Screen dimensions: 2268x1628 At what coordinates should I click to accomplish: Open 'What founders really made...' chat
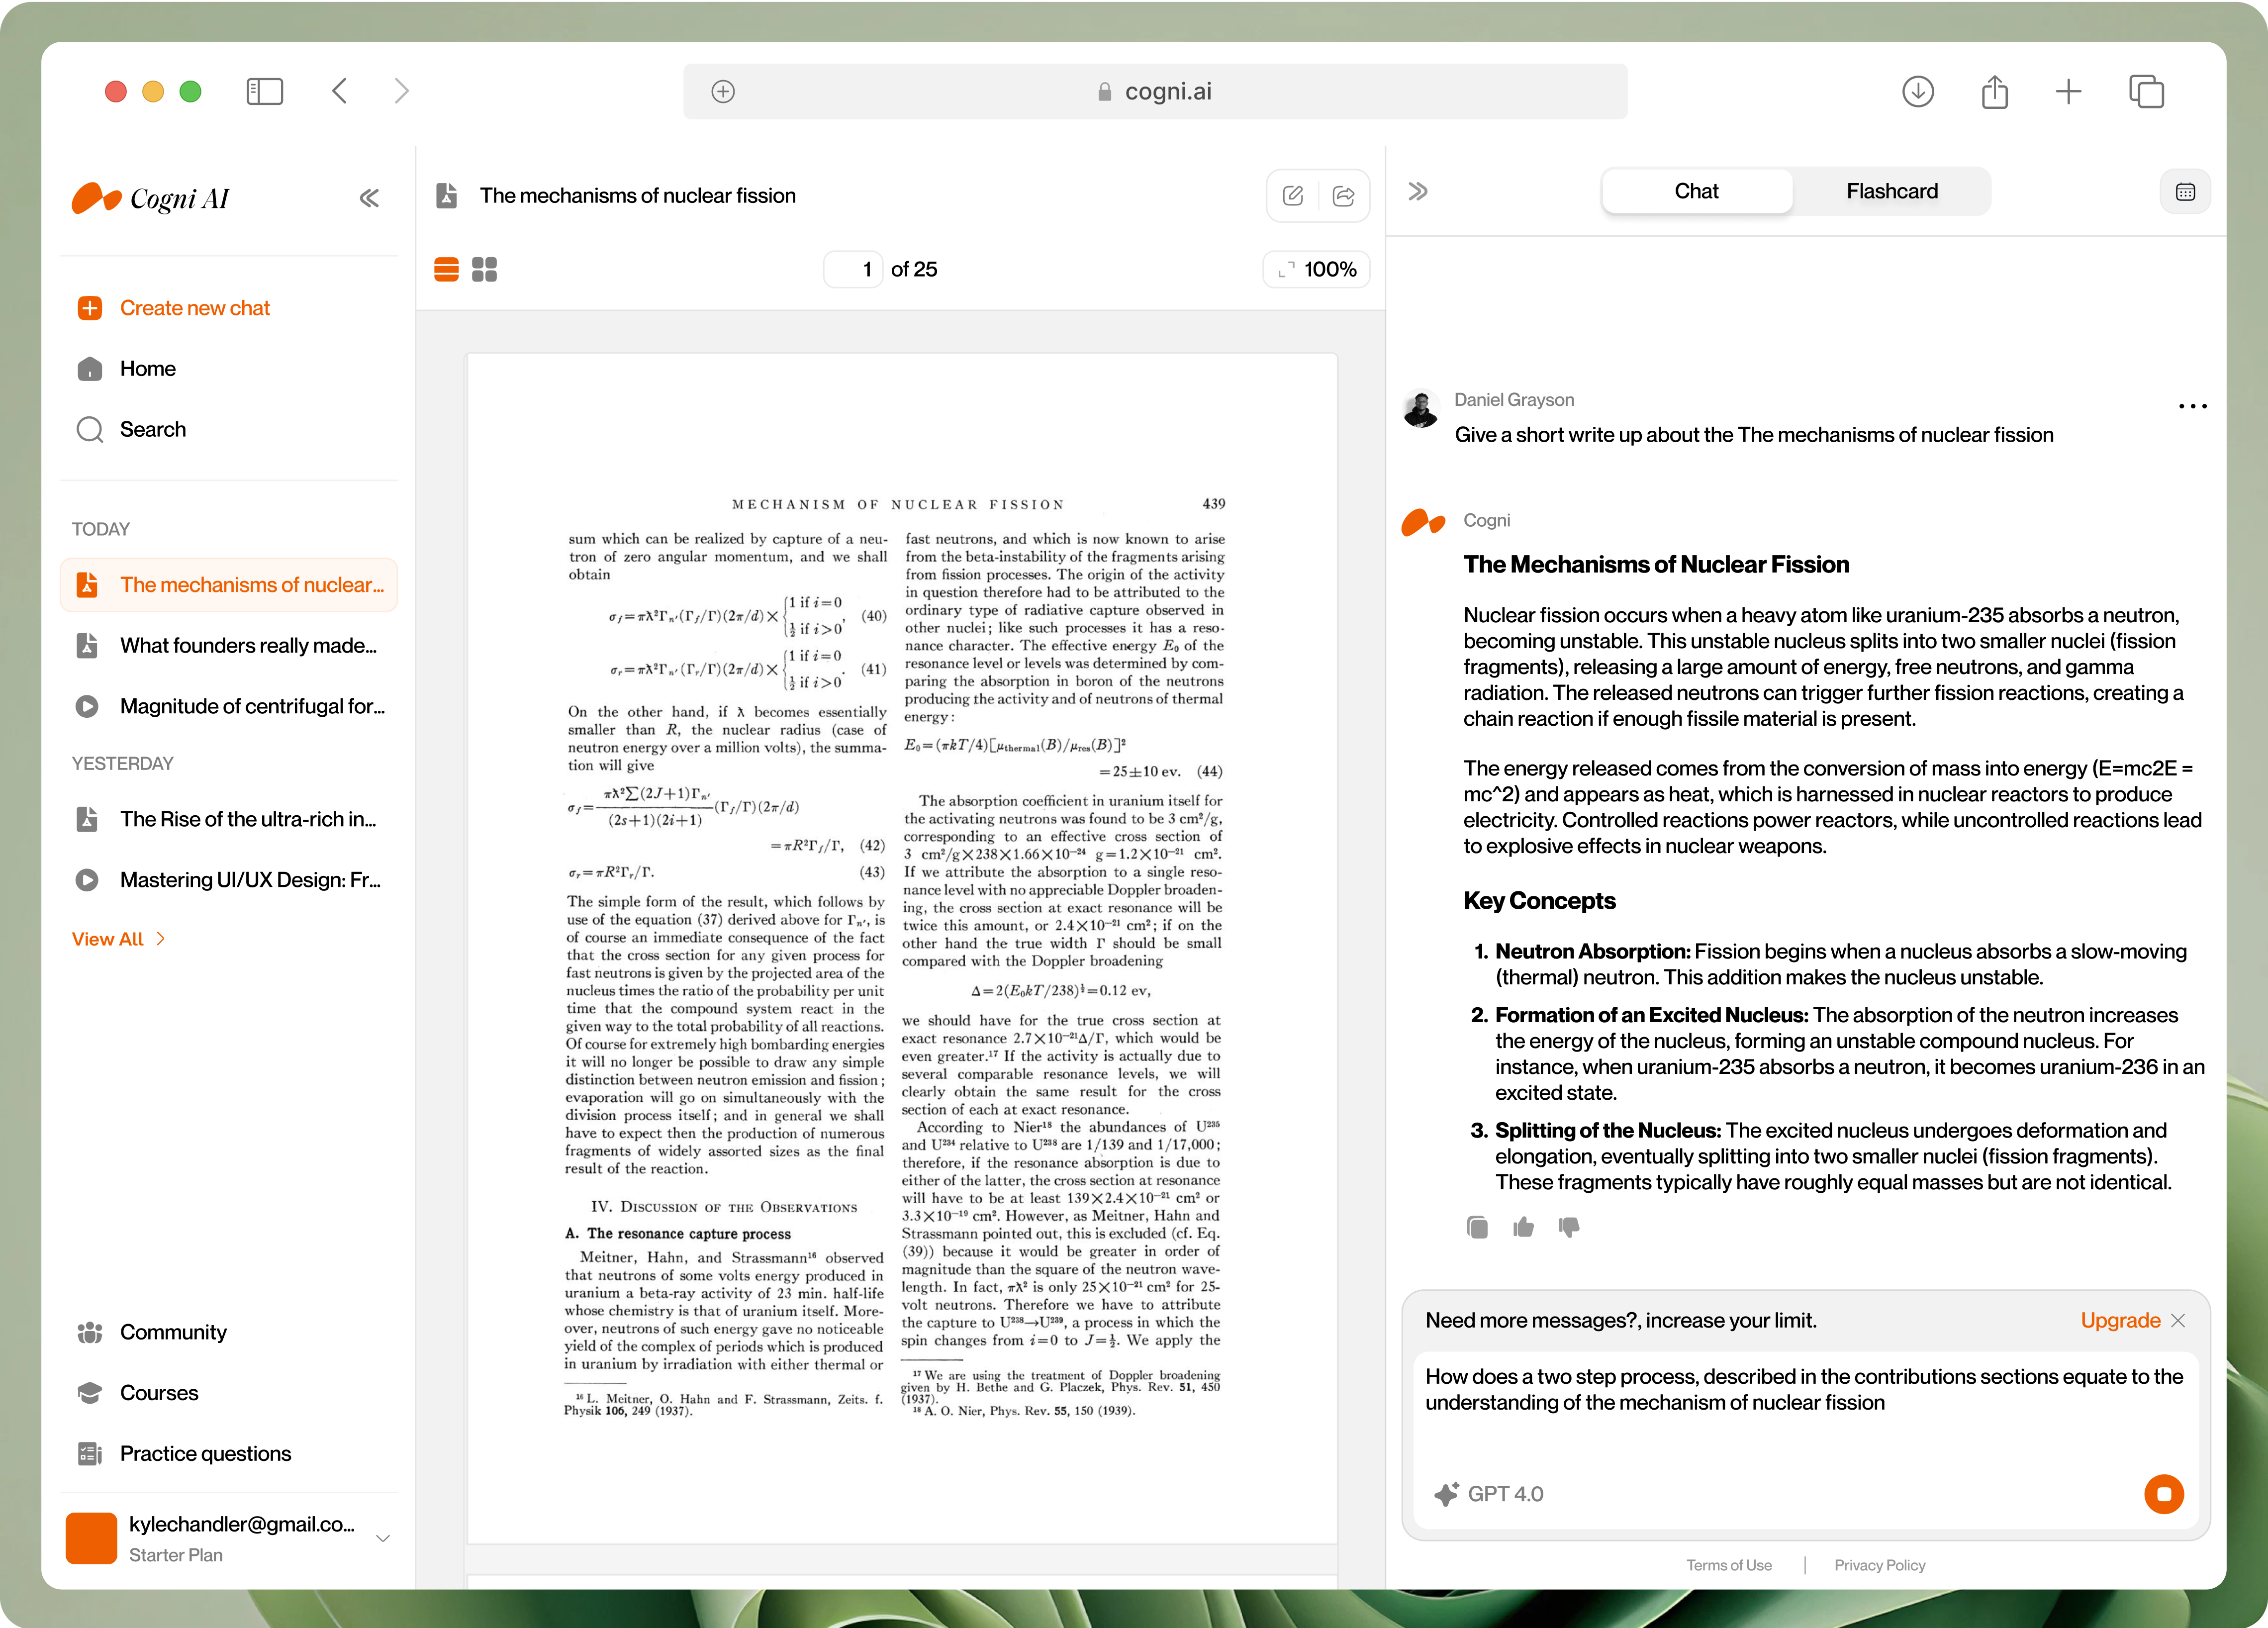click(x=229, y=646)
